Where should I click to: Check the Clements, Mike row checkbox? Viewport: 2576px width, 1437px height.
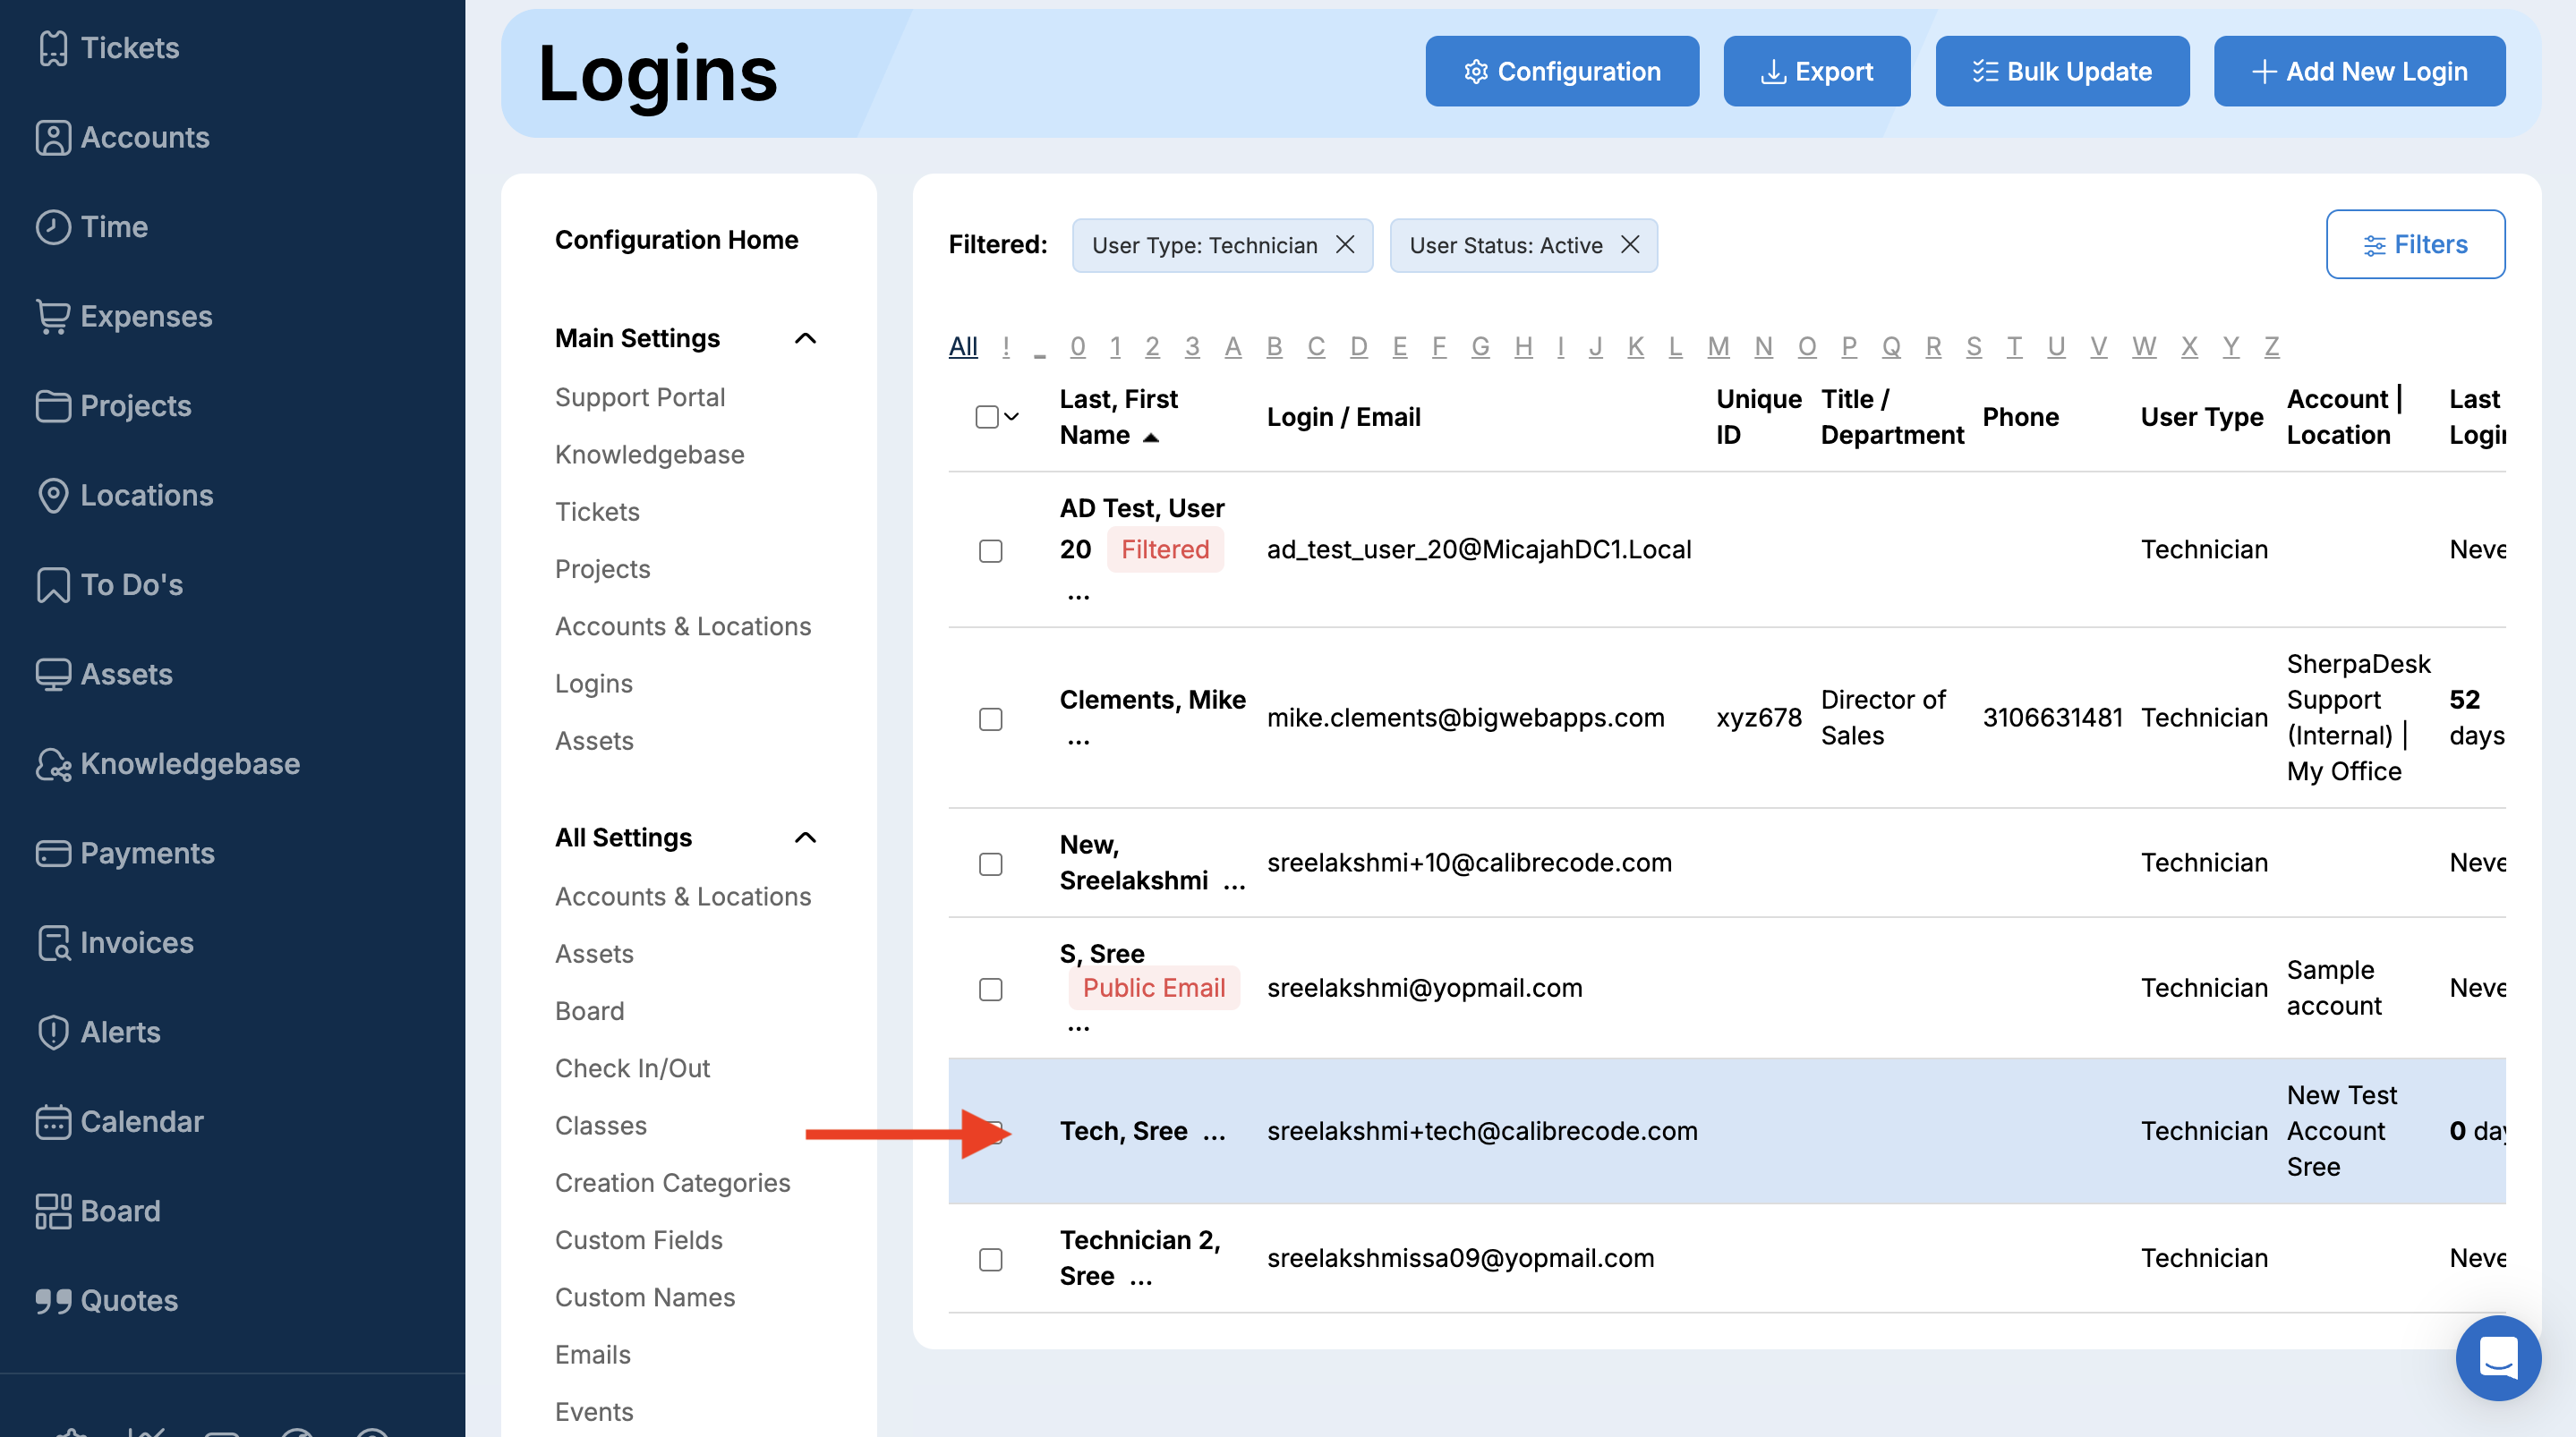[990, 719]
